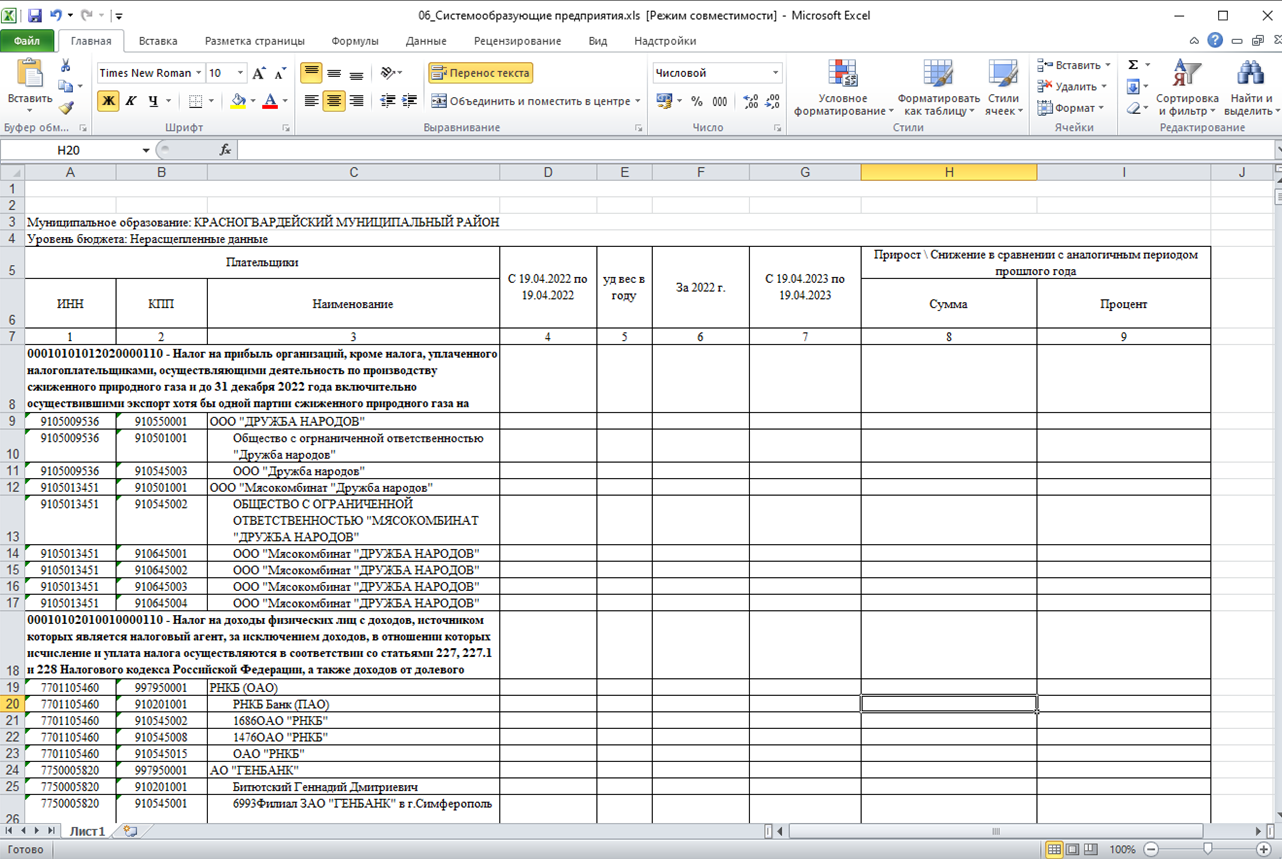1282x860 pixels.
Task: Open the Числовой number format dropdown
Action: pyautogui.click(x=775, y=73)
